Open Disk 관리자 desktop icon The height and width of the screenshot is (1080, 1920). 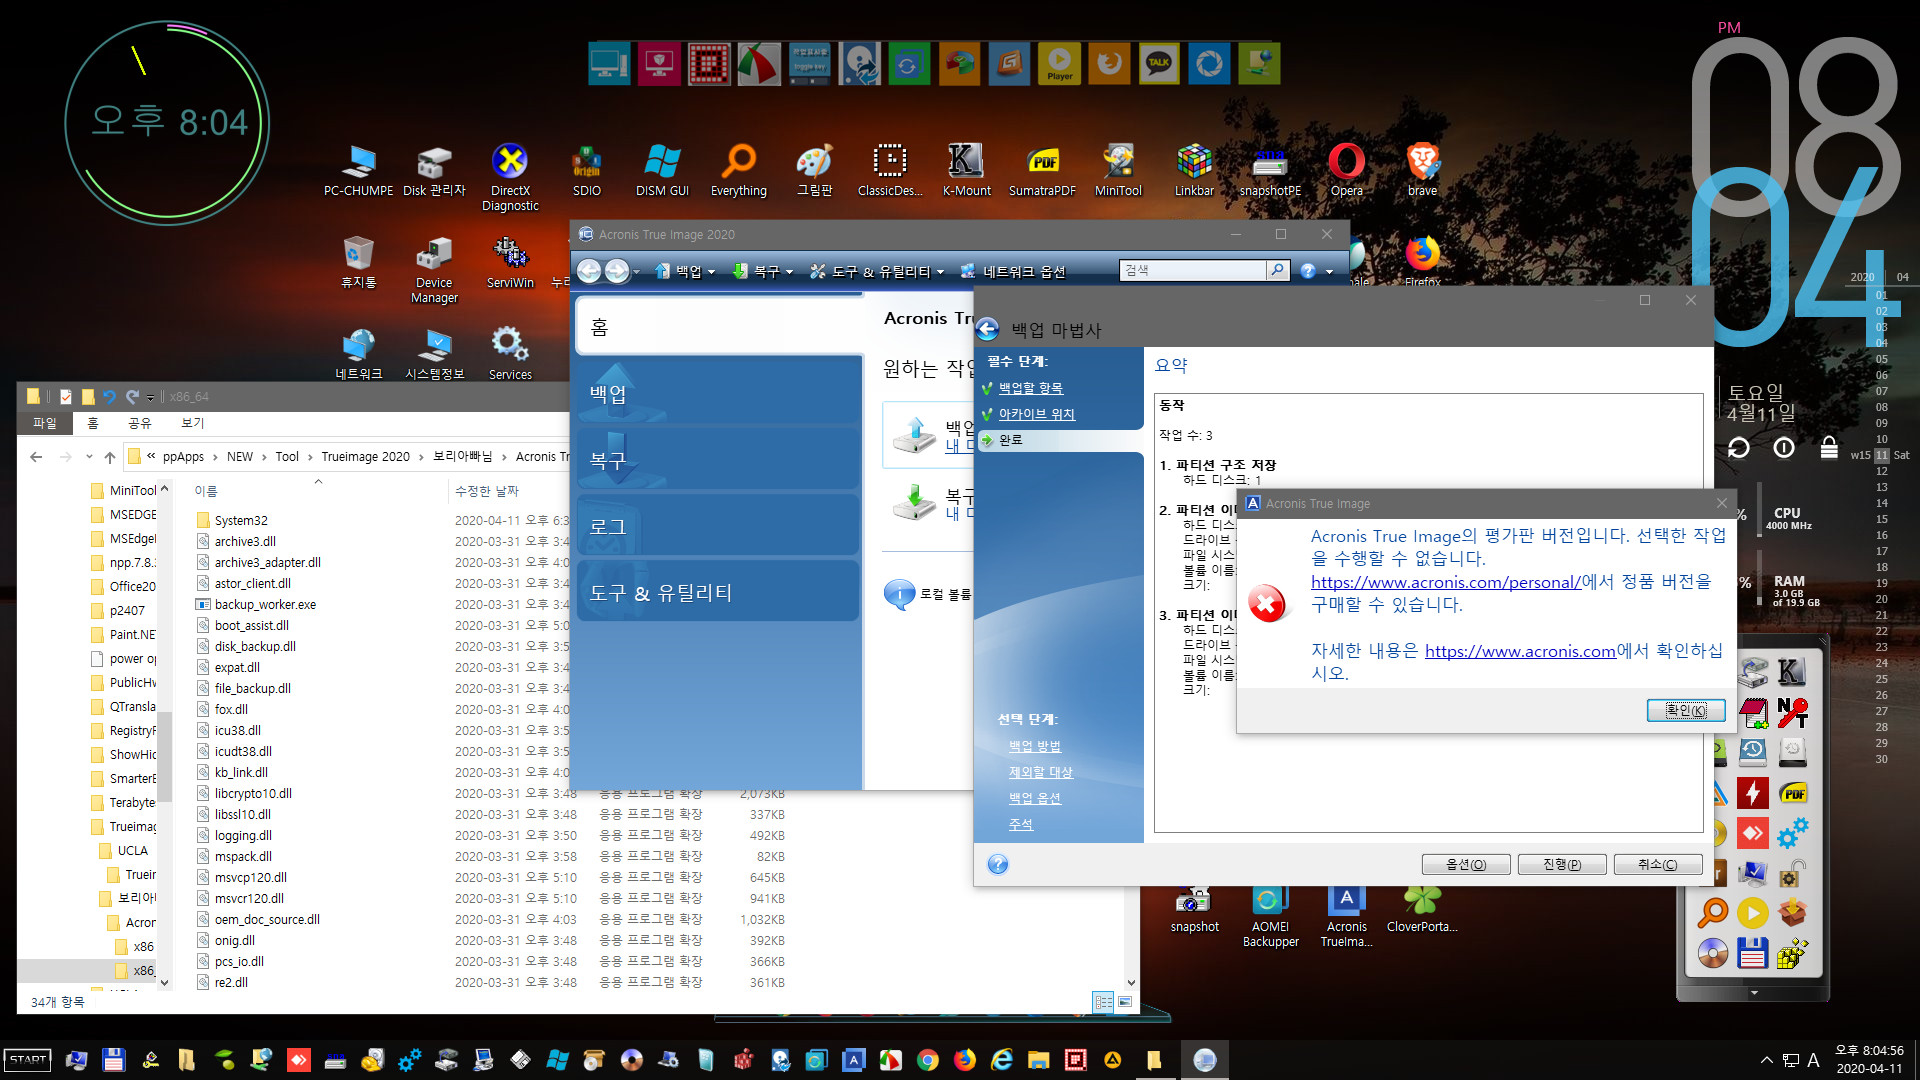tap(434, 170)
